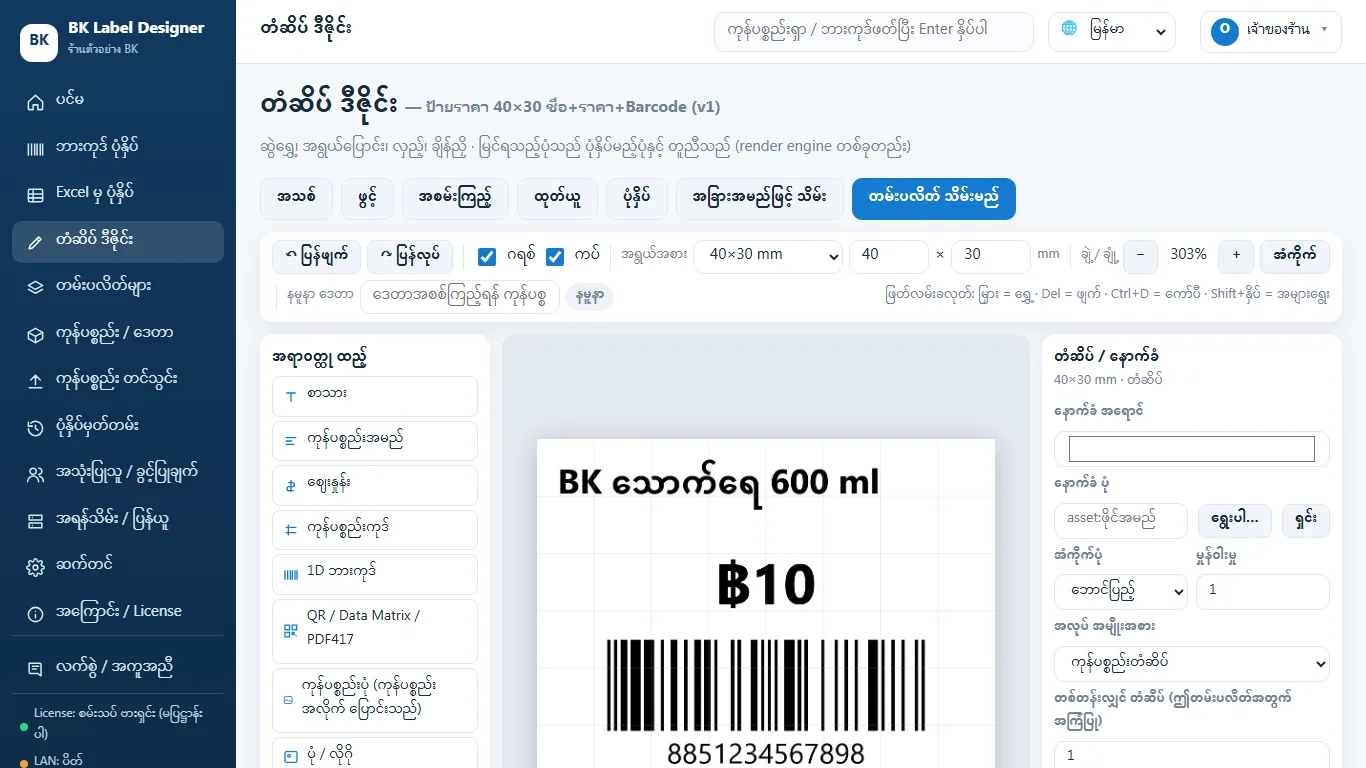
Task: Click the ရွေးပါ... browse image button
Action: [x=1234, y=520]
